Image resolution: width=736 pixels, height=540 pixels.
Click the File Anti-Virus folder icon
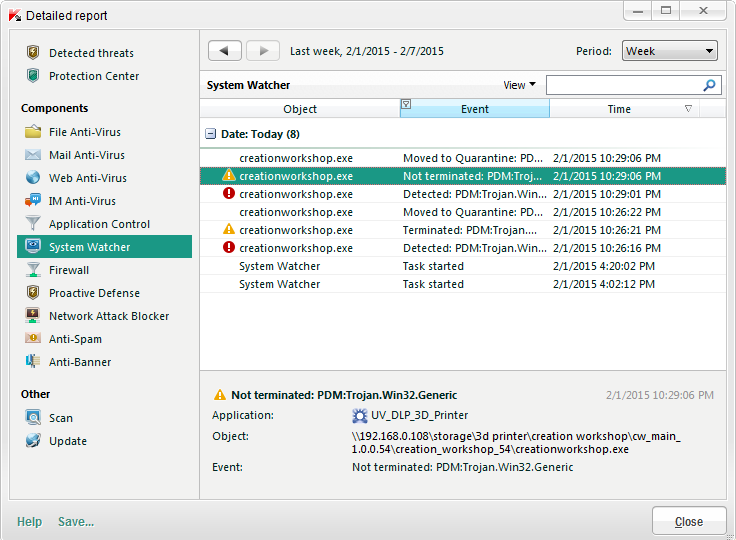point(33,132)
